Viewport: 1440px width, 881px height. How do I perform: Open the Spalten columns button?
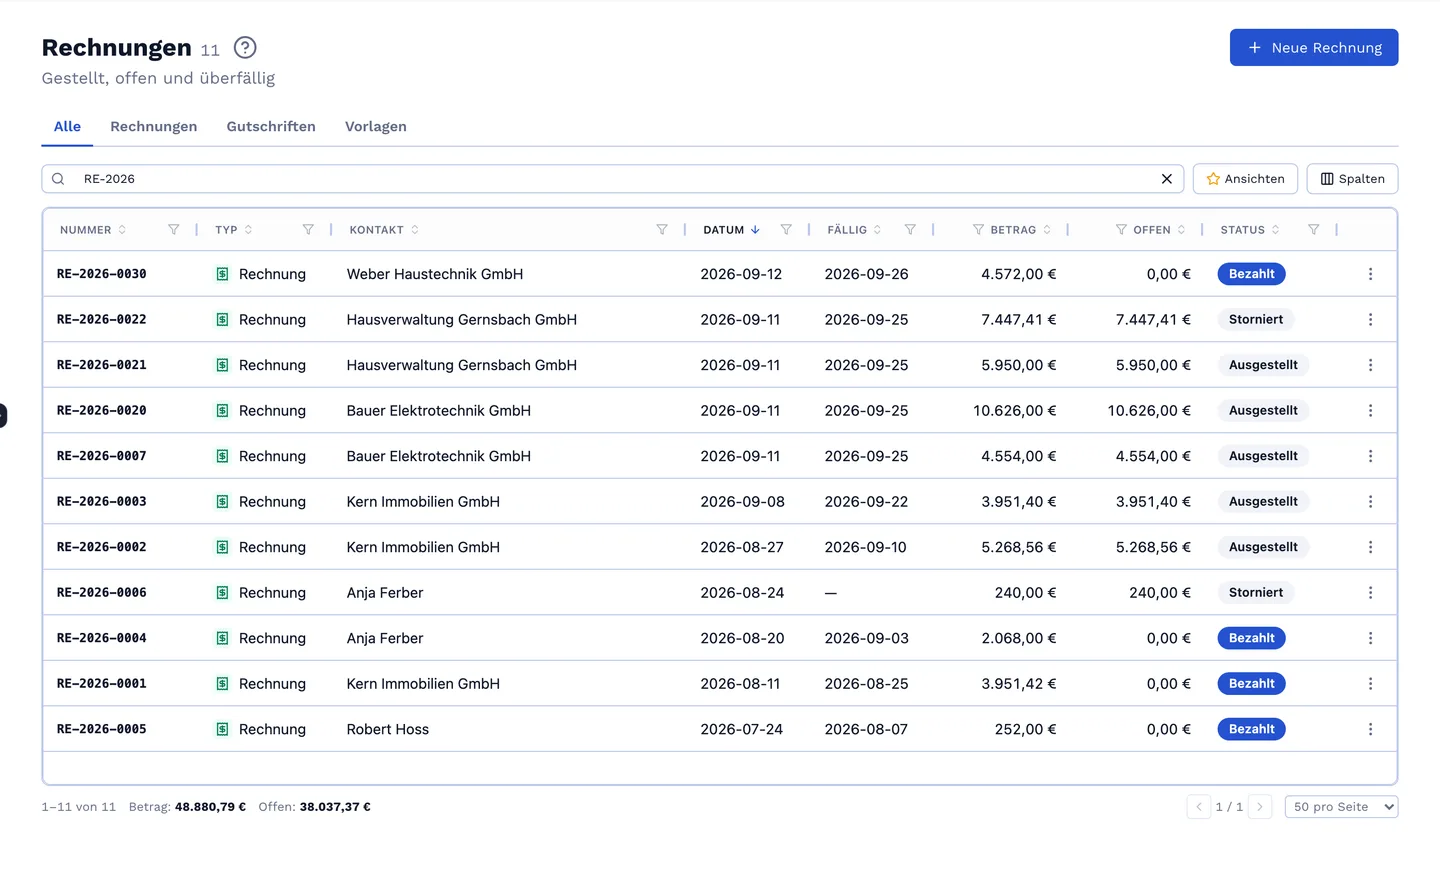[1352, 179]
